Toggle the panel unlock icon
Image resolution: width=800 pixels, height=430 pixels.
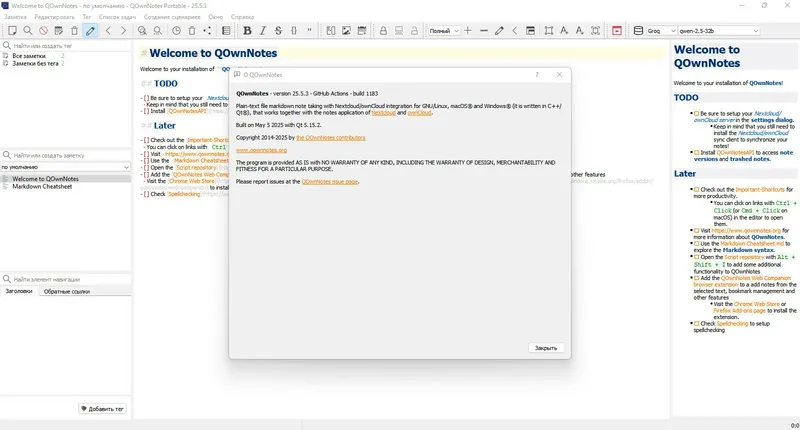531,31
